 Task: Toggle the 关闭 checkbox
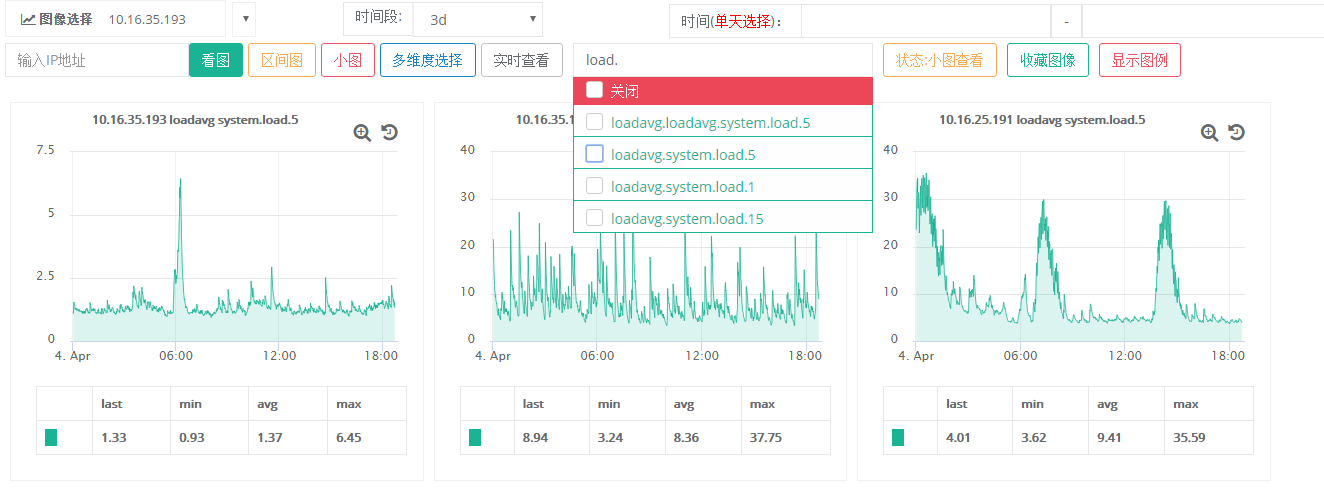(594, 90)
